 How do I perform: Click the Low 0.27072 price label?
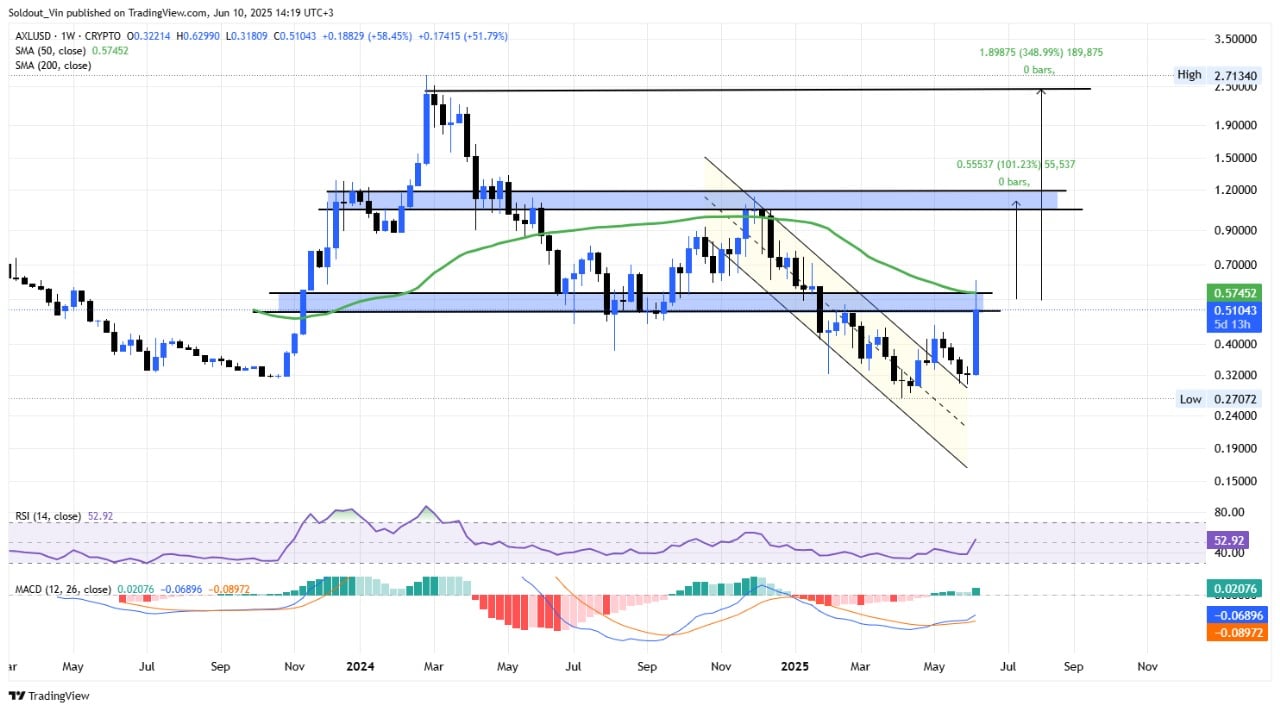coord(1219,399)
